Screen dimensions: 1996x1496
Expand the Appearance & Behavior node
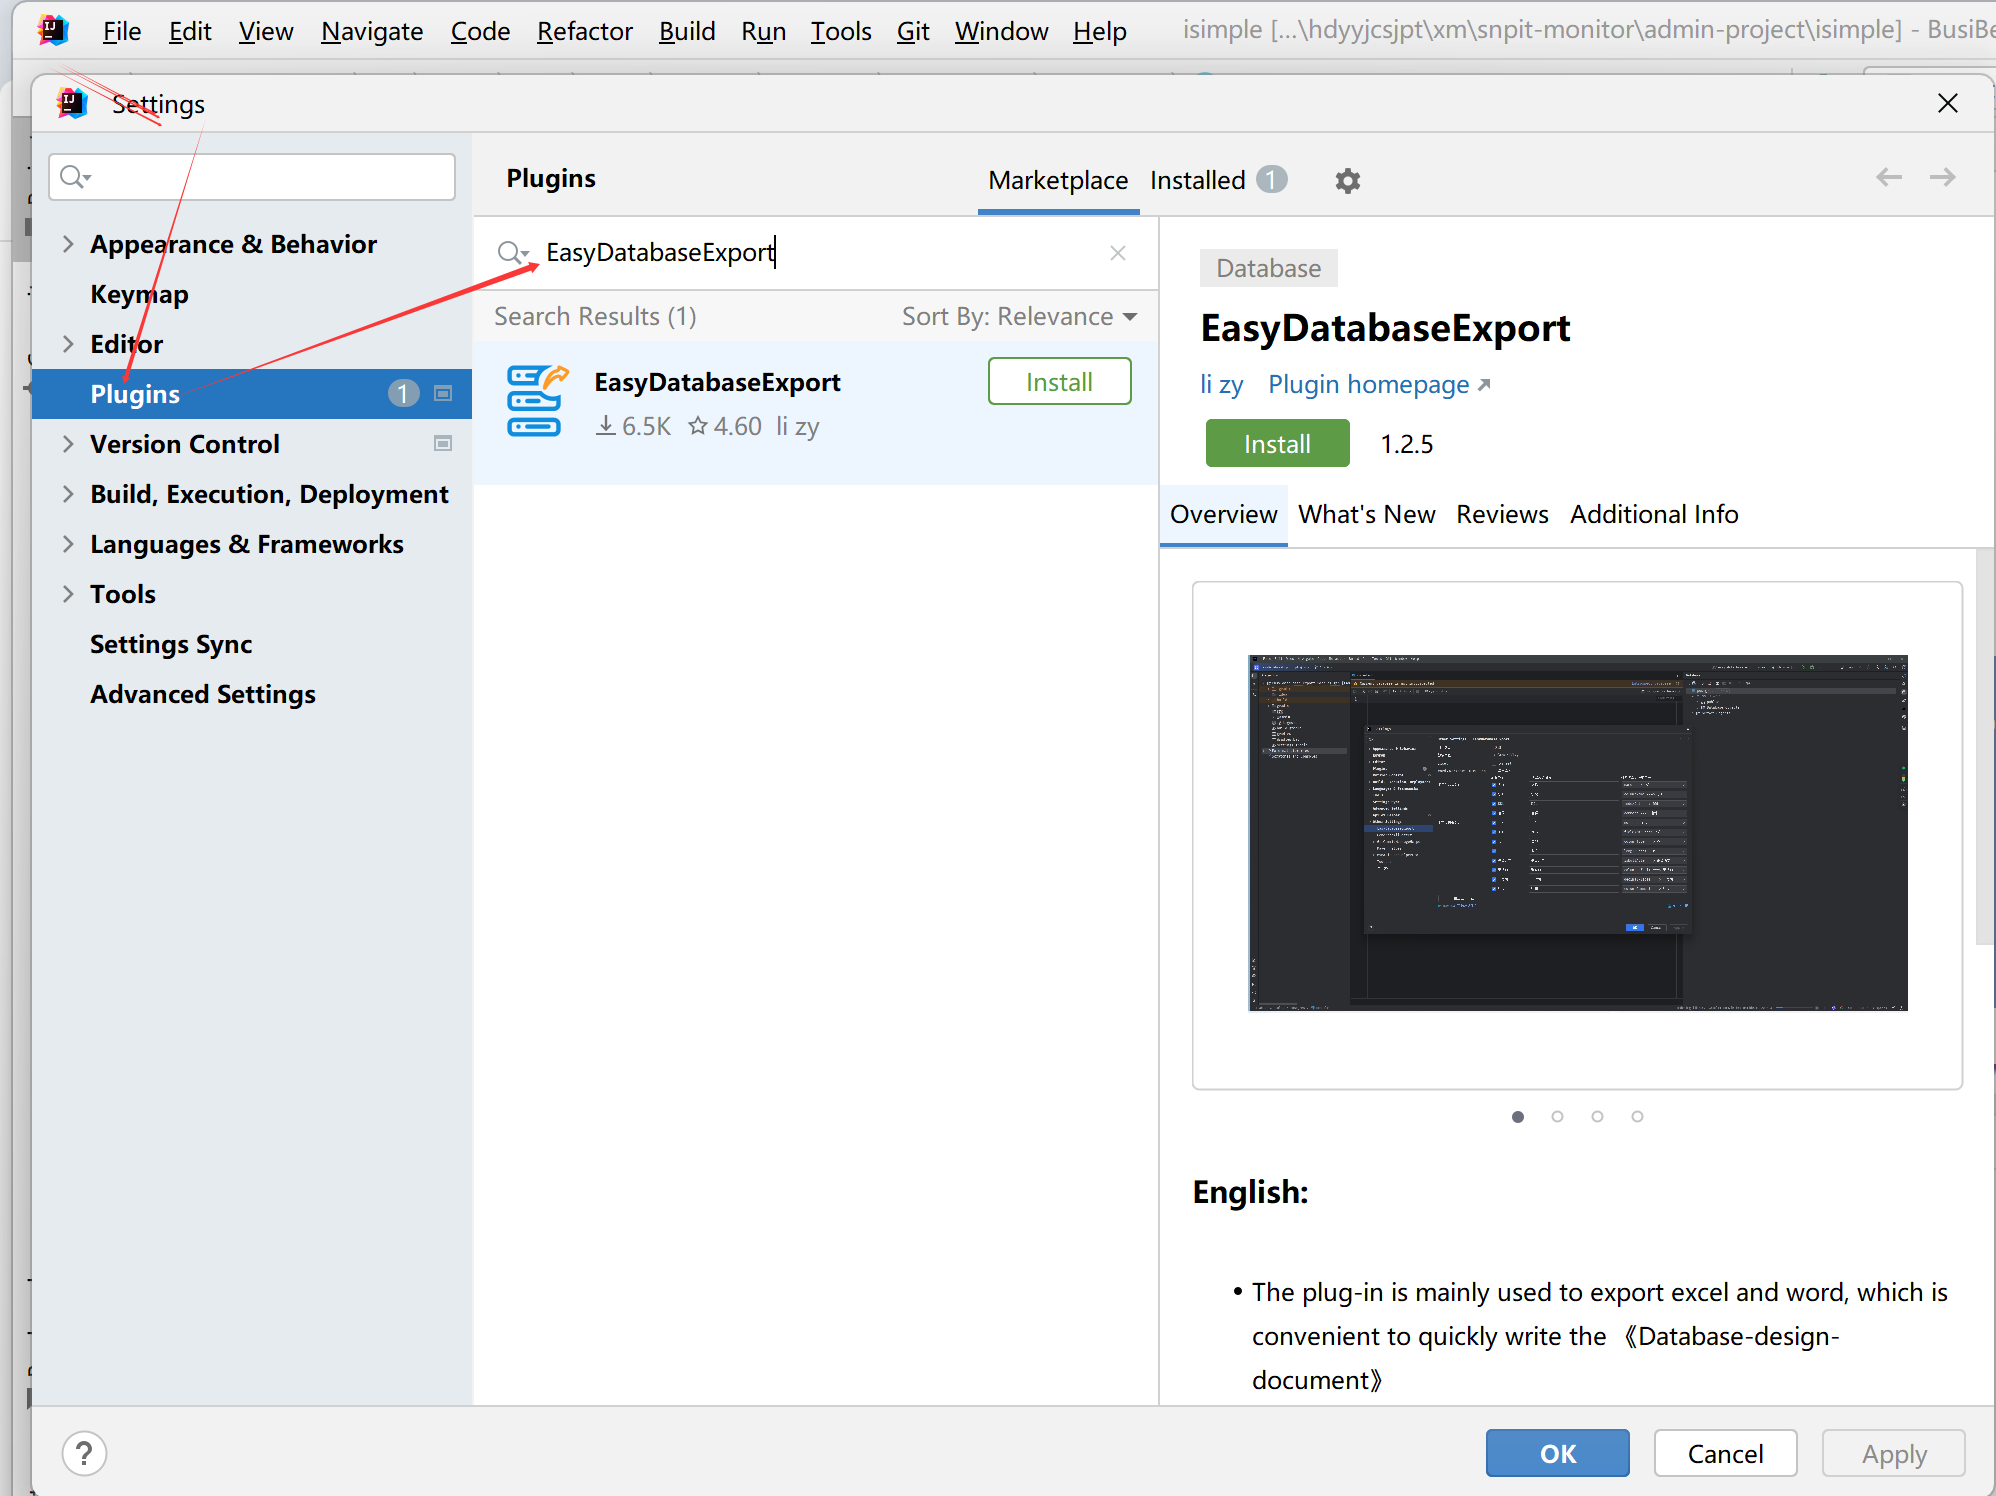[x=68, y=244]
